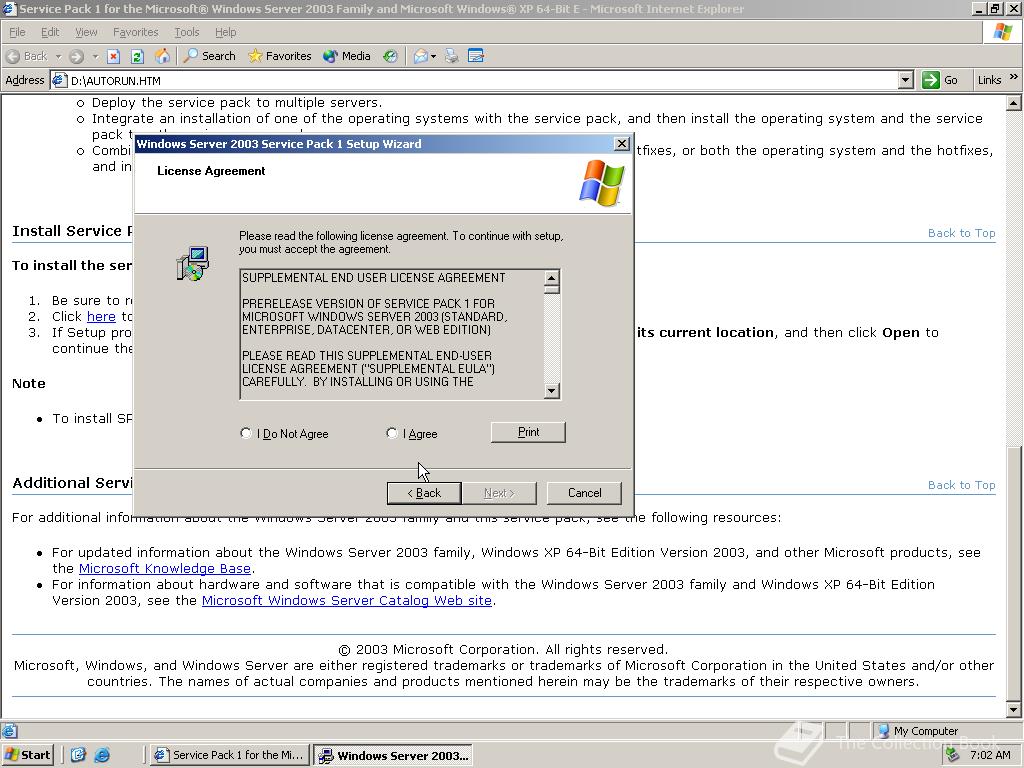
Task: Stop page loading with the Stop icon
Action: point(114,56)
